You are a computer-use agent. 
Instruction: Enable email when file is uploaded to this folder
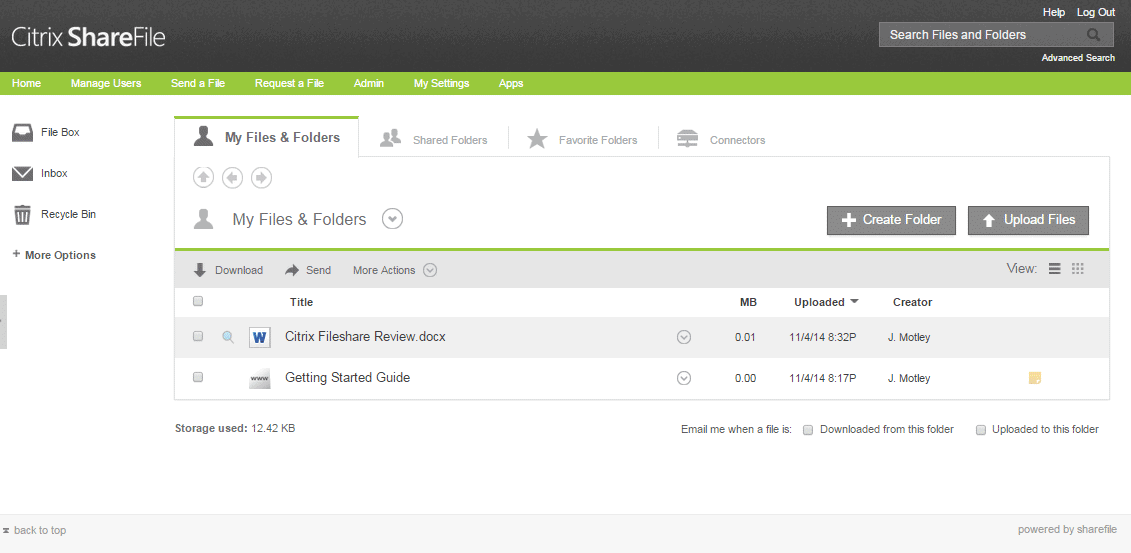click(980, 430)
